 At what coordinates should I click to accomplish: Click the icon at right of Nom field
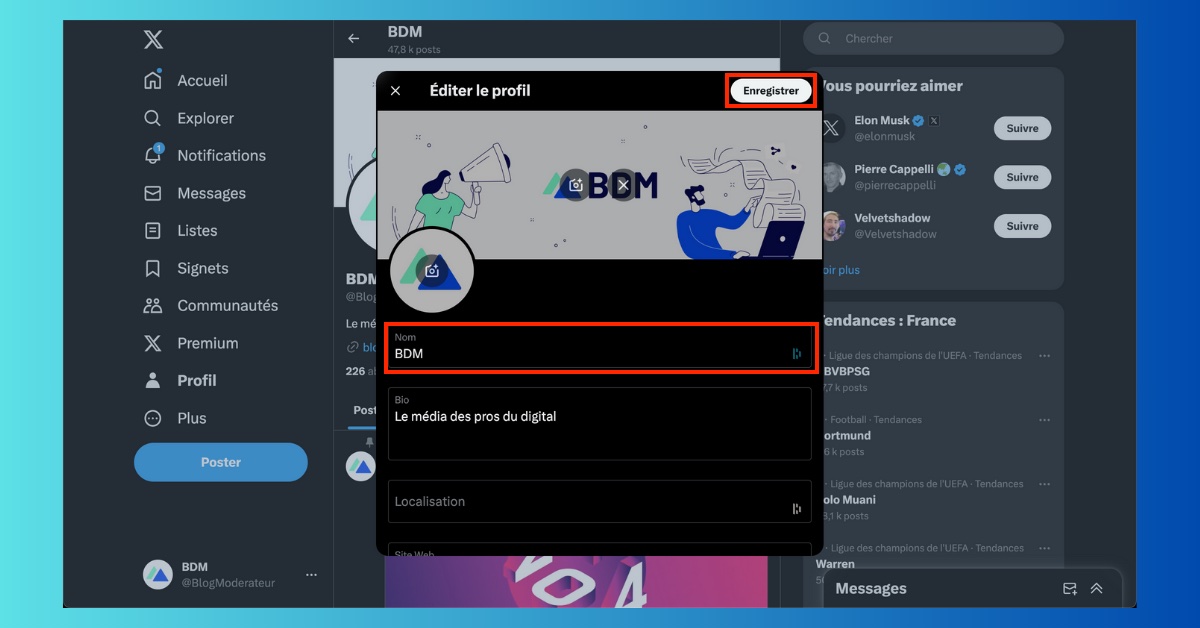[x=796, y=353]
